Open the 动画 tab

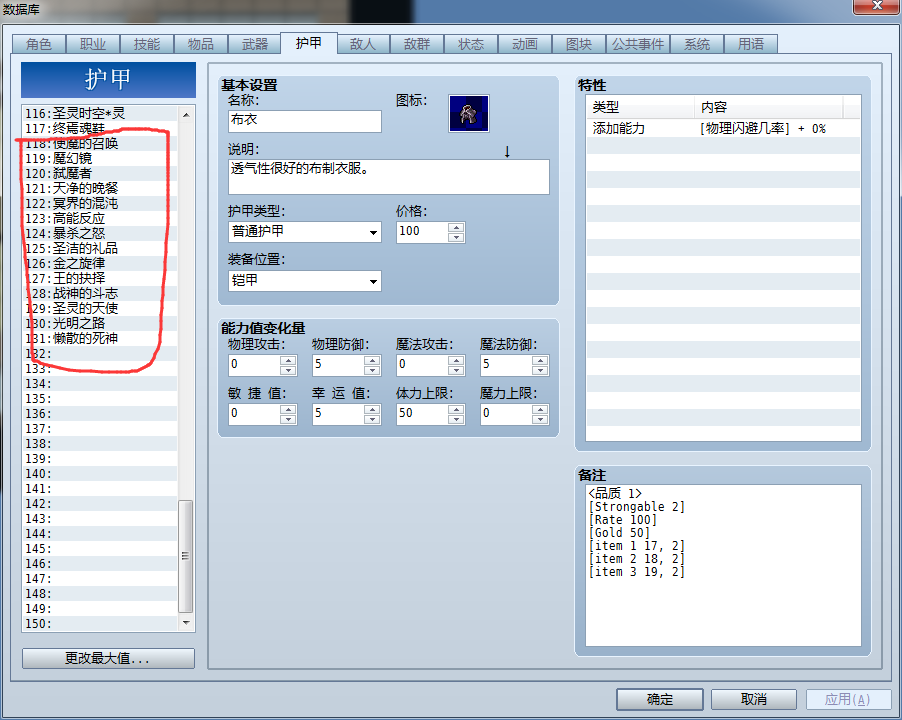tap(525, 44)
